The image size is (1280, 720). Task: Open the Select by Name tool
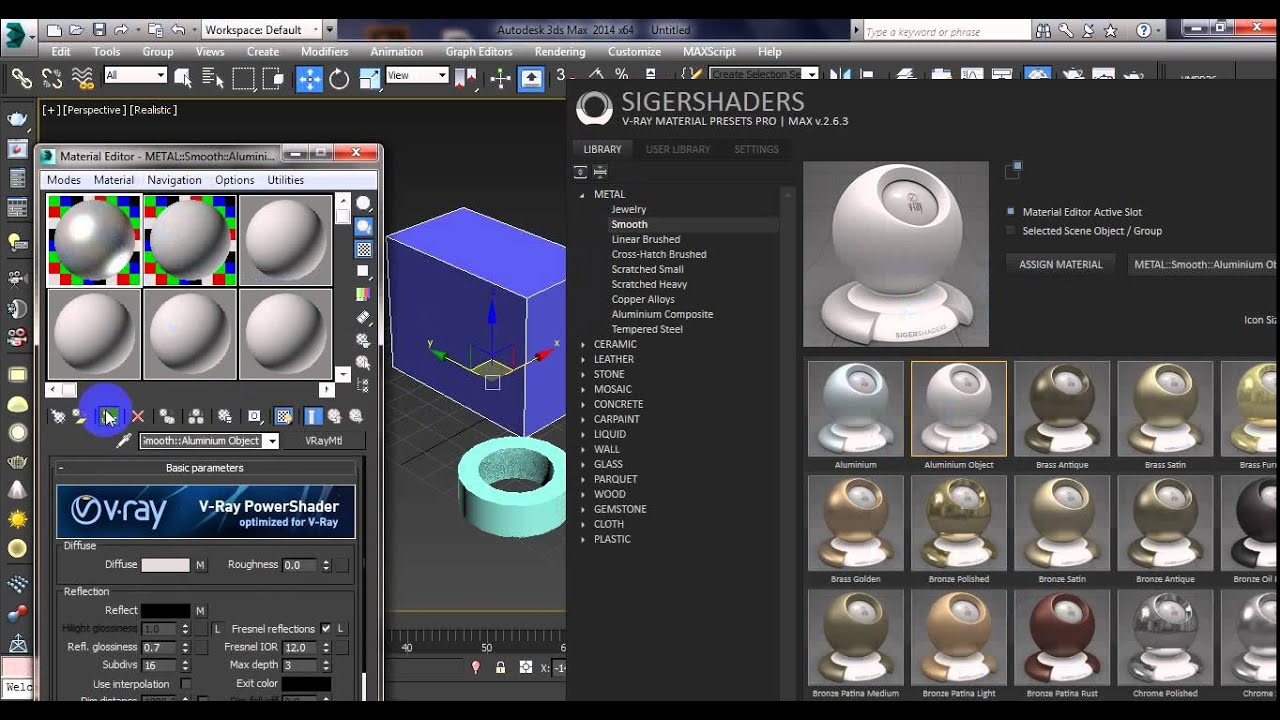tap(213, 78)
